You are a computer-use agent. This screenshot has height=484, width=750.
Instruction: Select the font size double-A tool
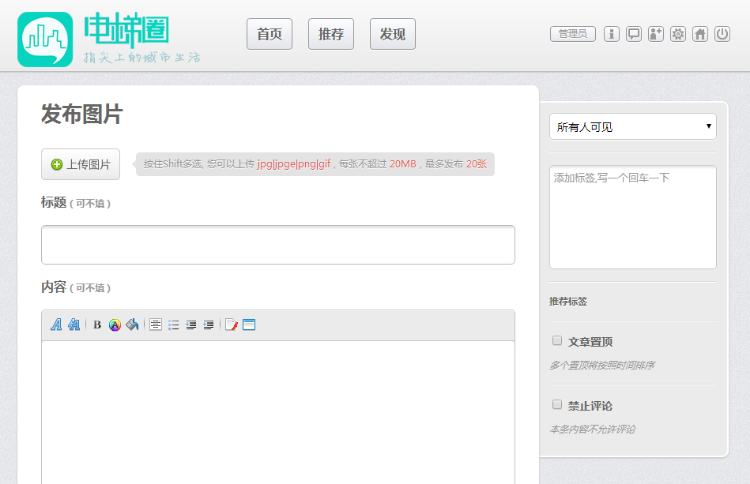(x=74, y=325)
